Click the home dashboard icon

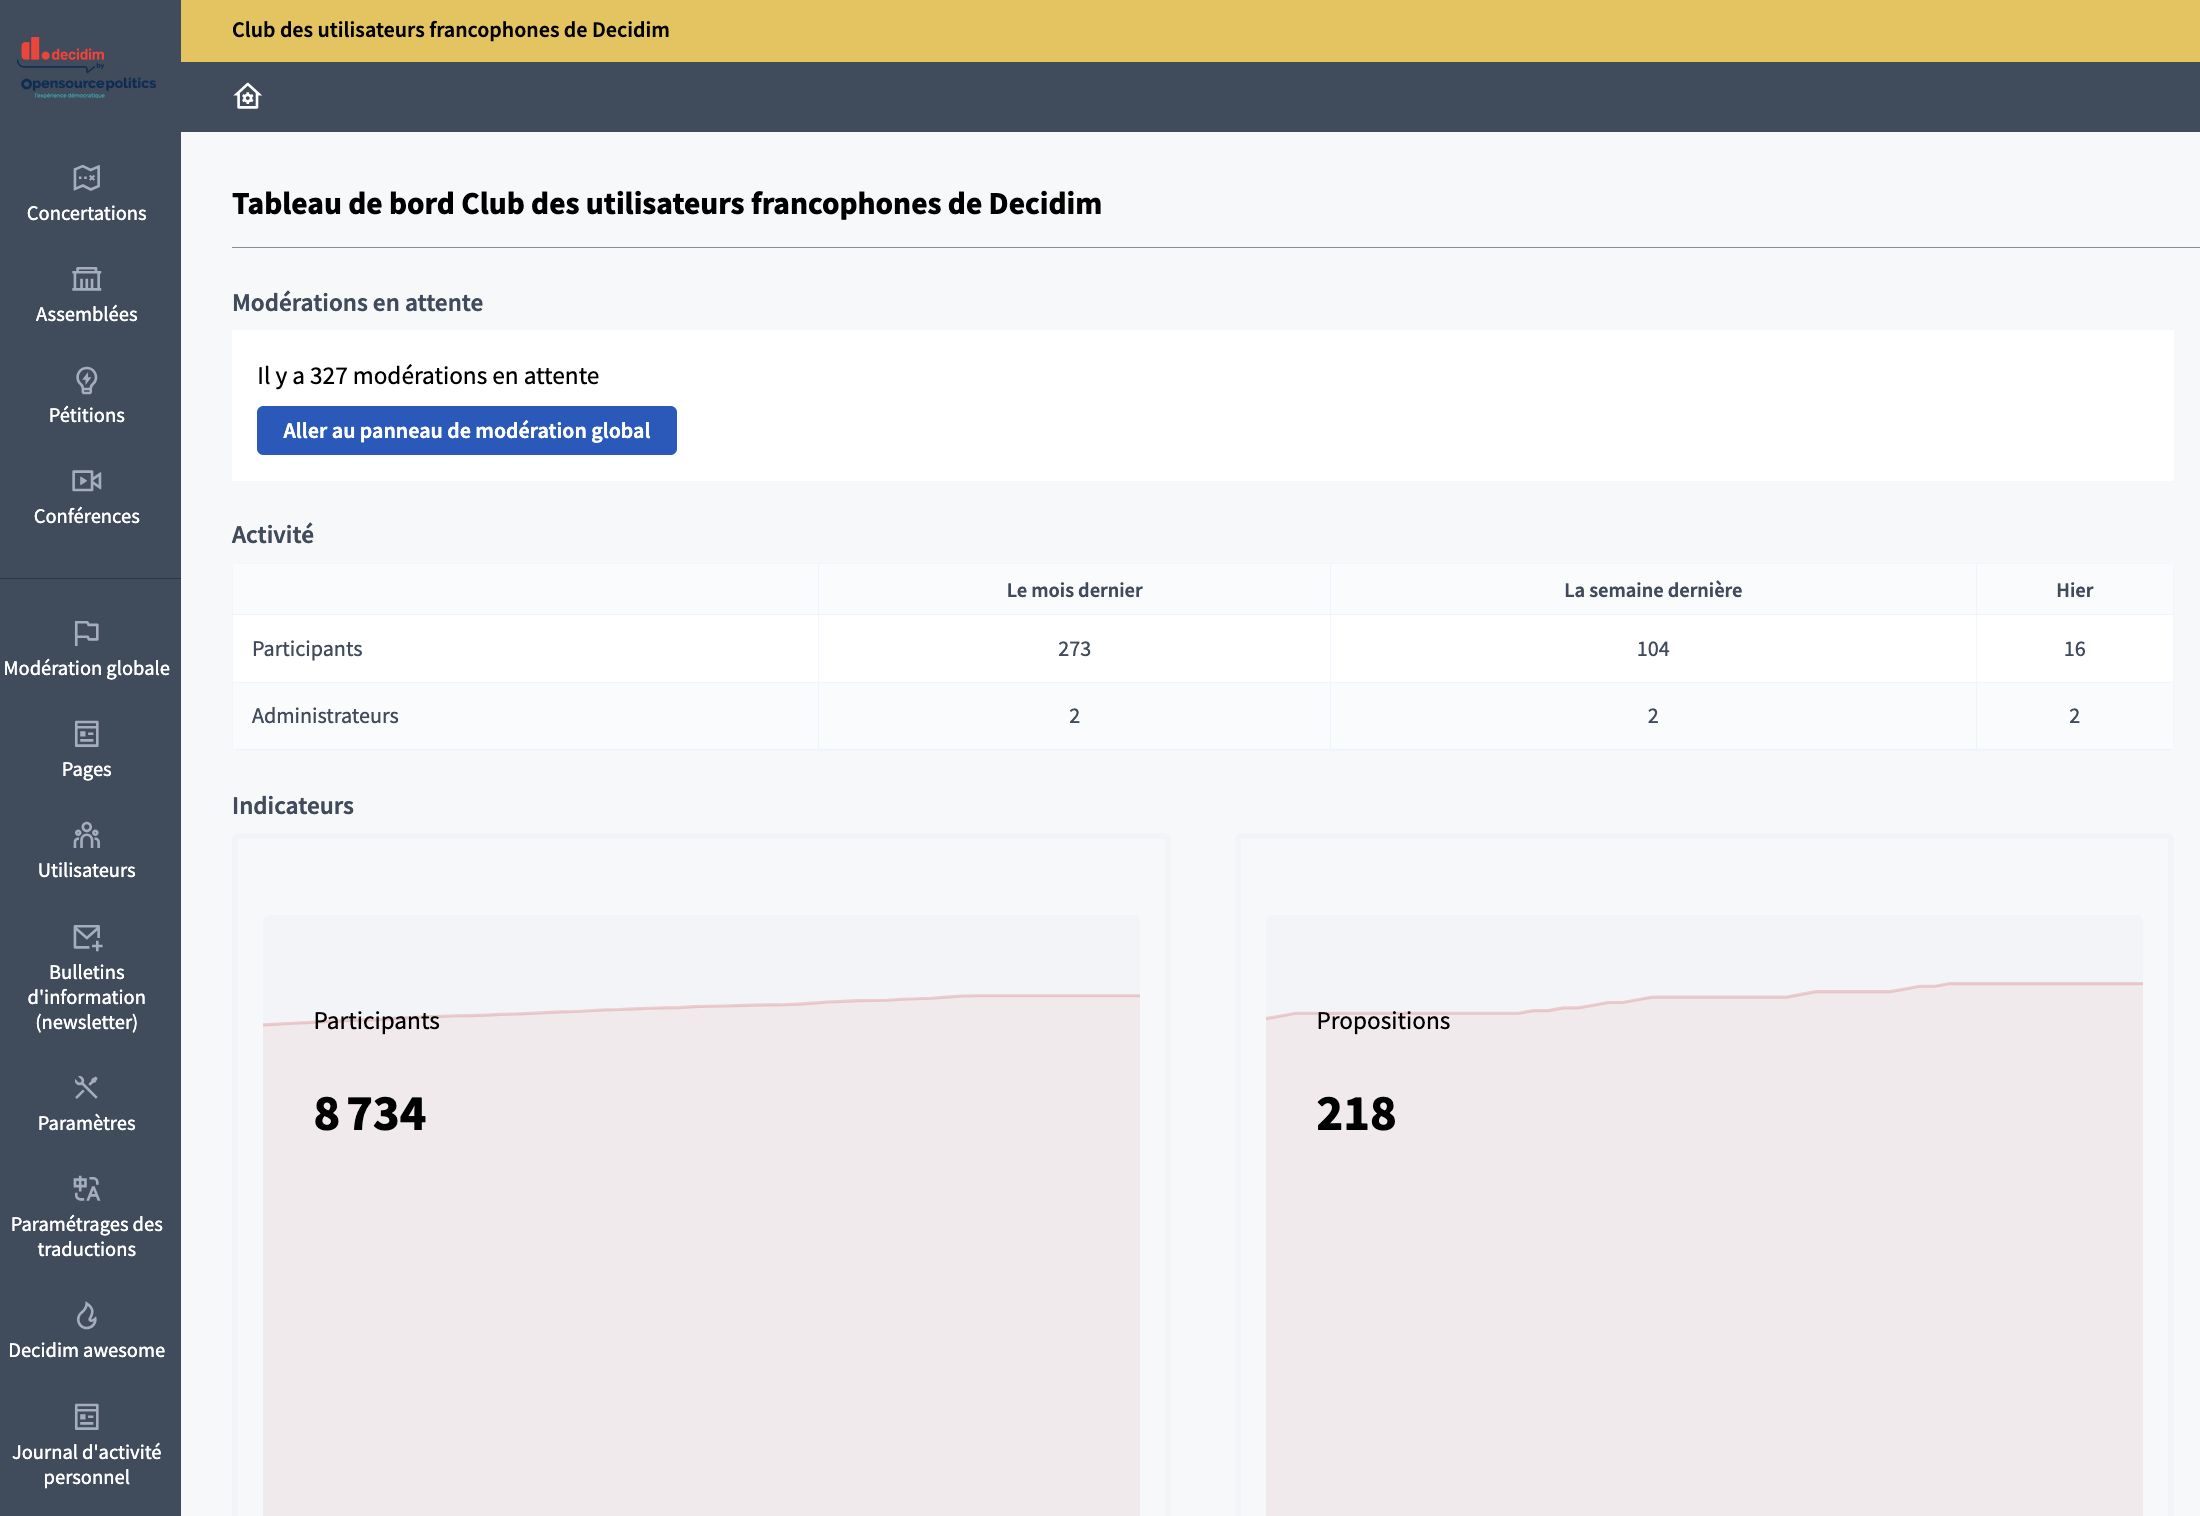pyautogui.click(x=247, y=96)
